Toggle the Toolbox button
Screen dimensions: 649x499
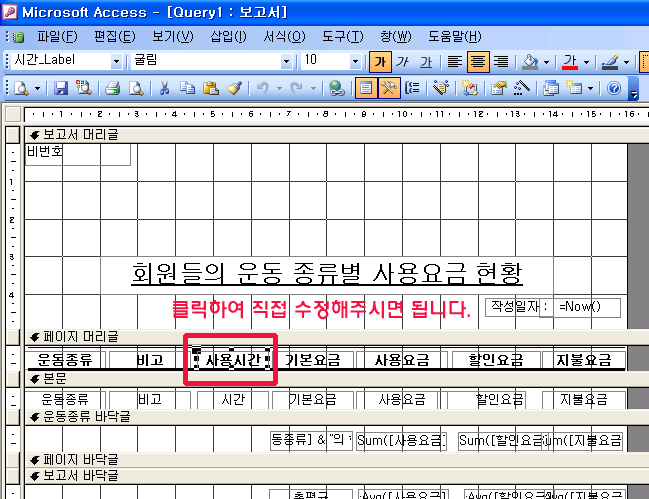[389, 88]
